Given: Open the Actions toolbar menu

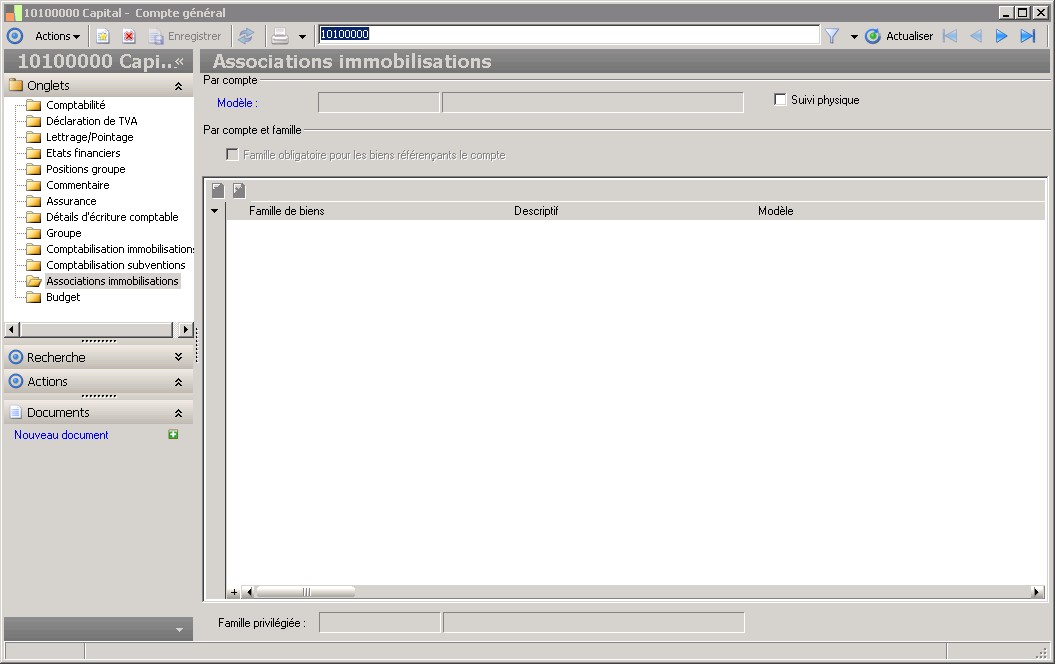Looking at the screenshot, I should (57, 36).
